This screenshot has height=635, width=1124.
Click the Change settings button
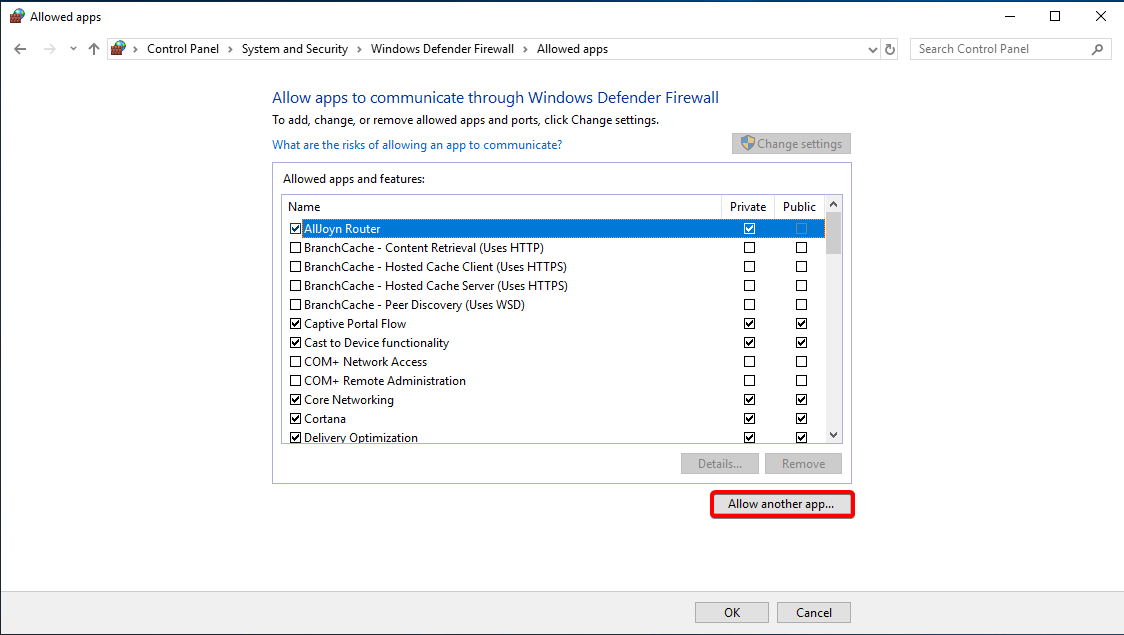(791, 143)
